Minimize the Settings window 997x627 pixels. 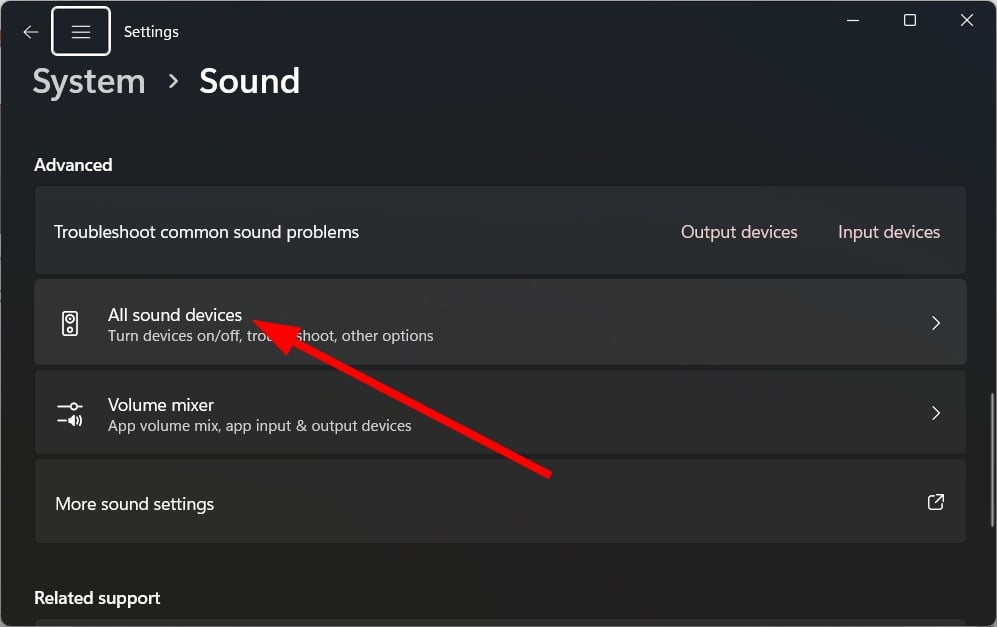(853, 20)
